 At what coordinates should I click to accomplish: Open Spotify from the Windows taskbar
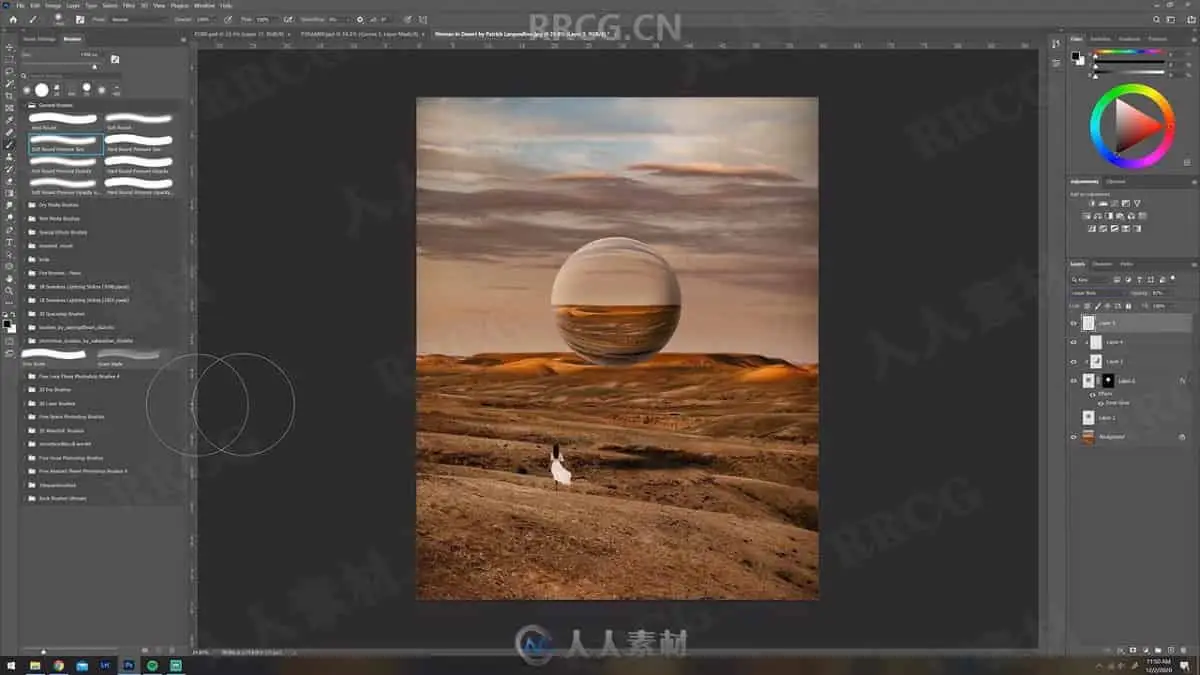click(x=152, y=665)
